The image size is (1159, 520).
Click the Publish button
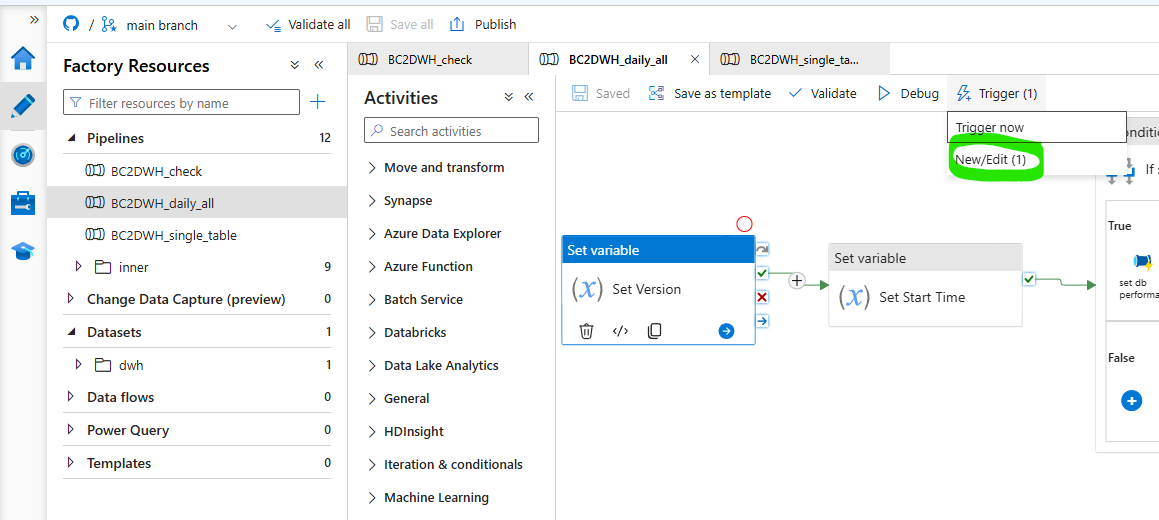pyautogui.click(x=483, y=24)
